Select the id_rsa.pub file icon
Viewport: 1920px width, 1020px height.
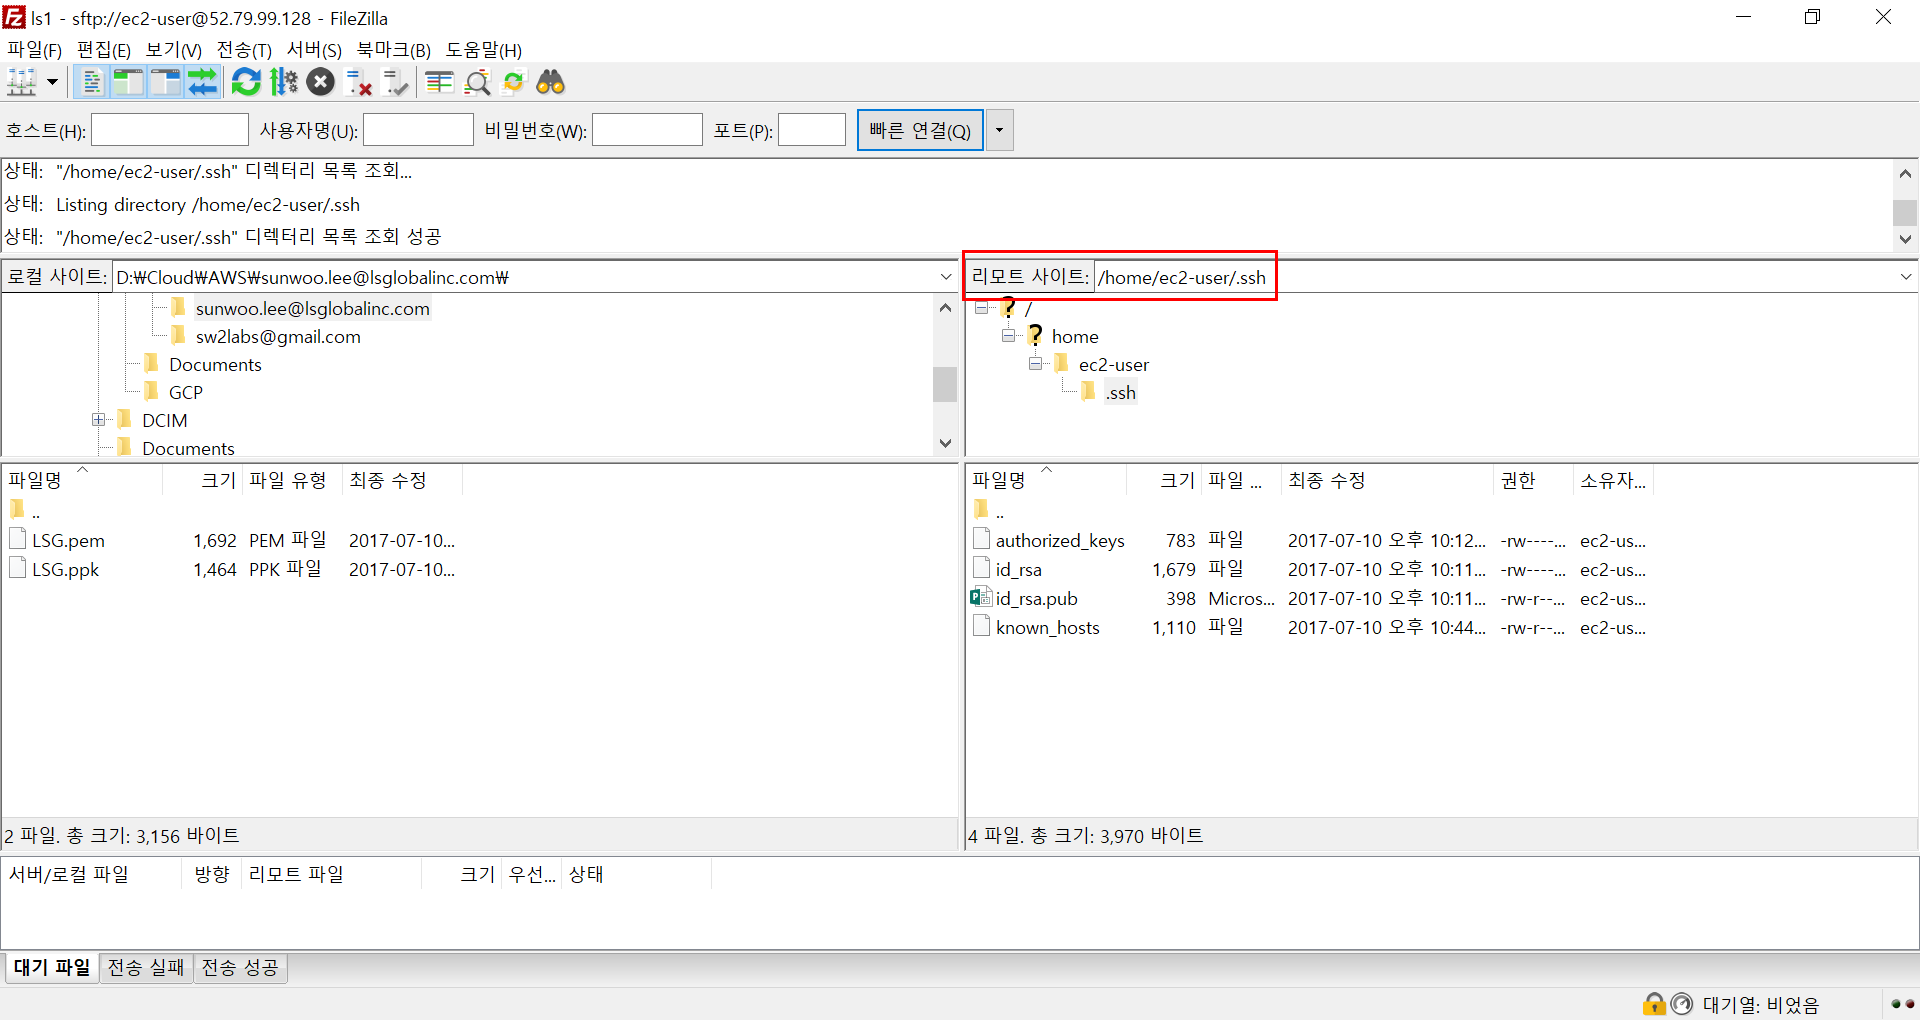pyautogui.click(x=981, y=598)
